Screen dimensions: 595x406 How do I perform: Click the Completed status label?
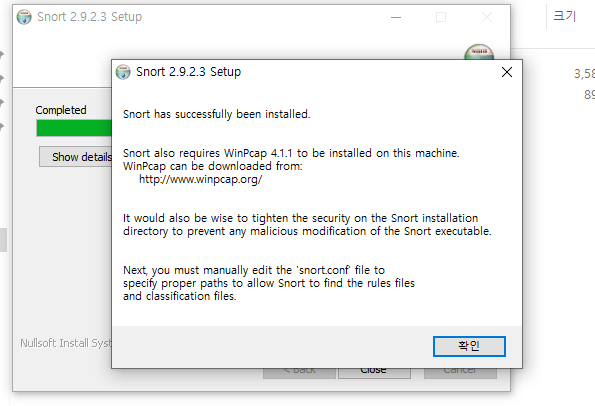pos(61,110)
